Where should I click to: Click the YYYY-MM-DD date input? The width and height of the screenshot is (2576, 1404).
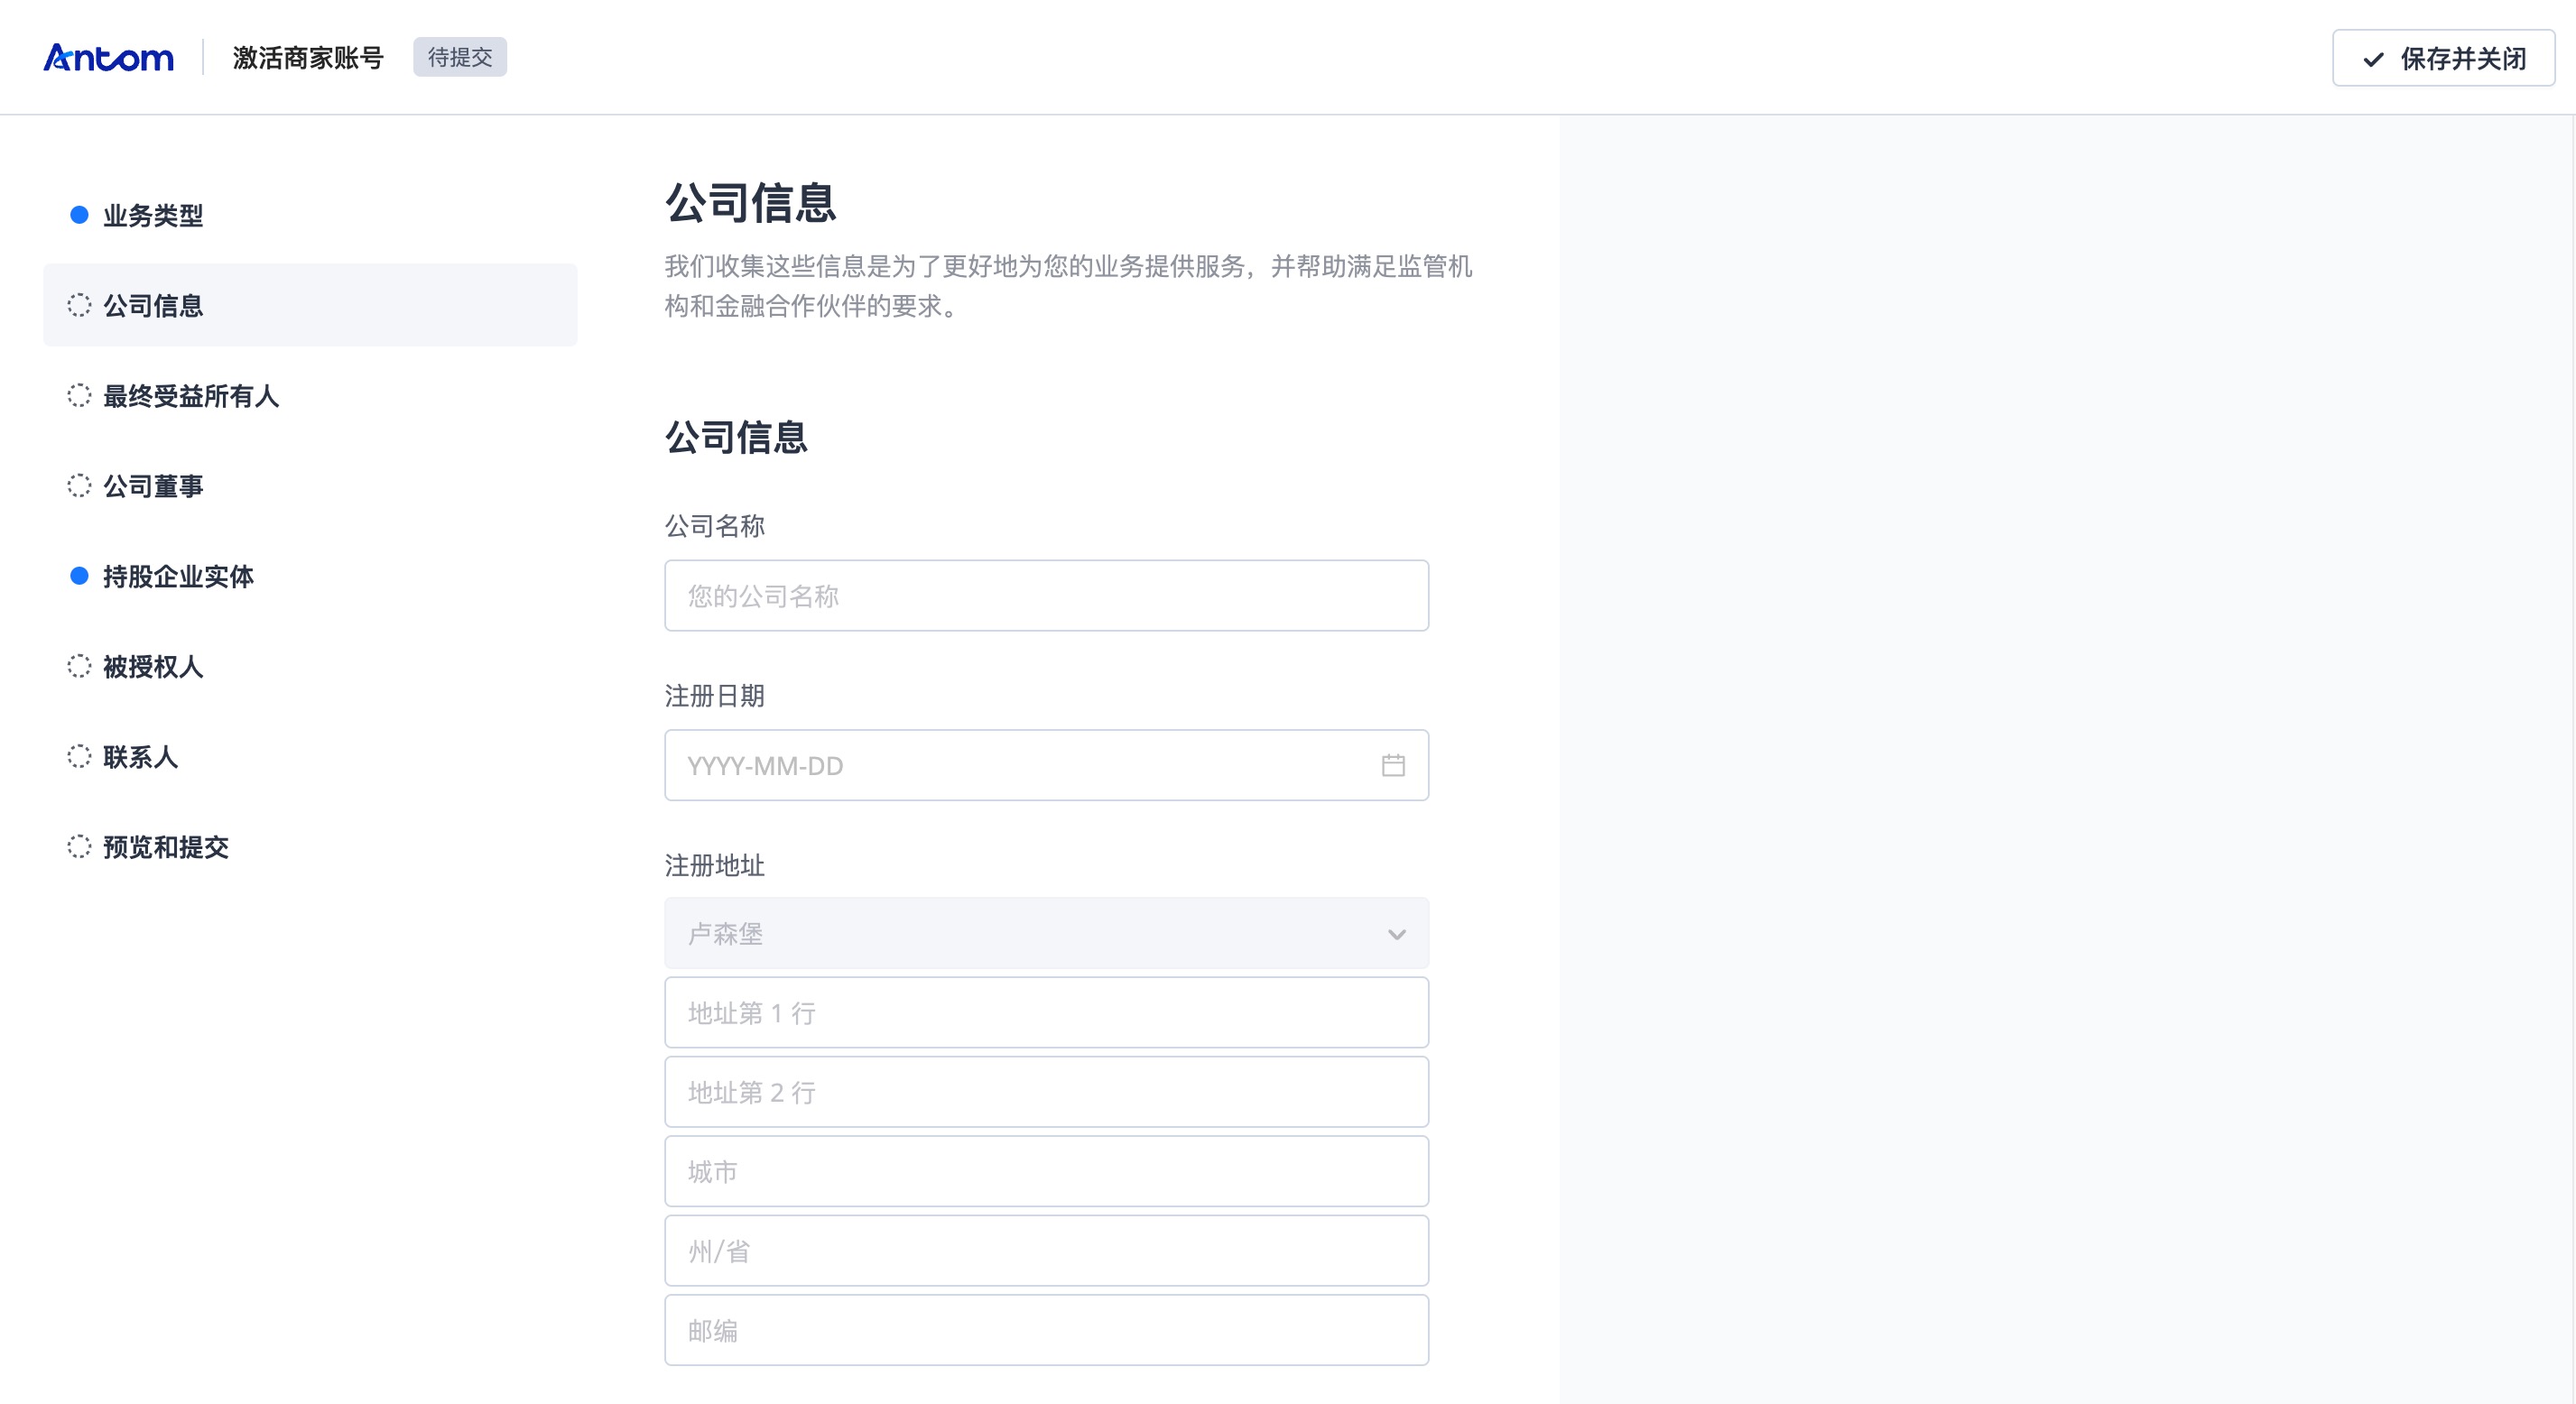(x=1000, y=765)
